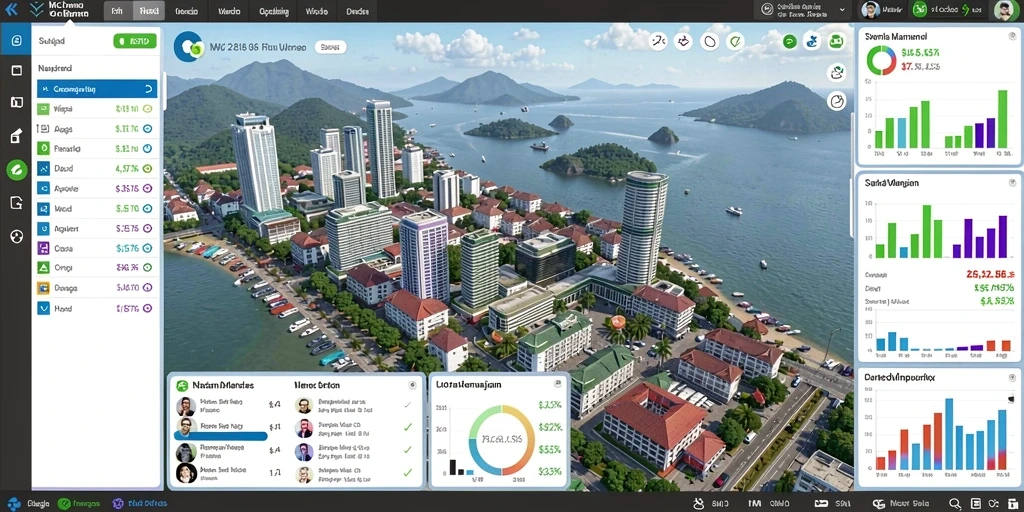
Task: Expand options on top-right chart panel
Action: click(x=1011, y=37)
